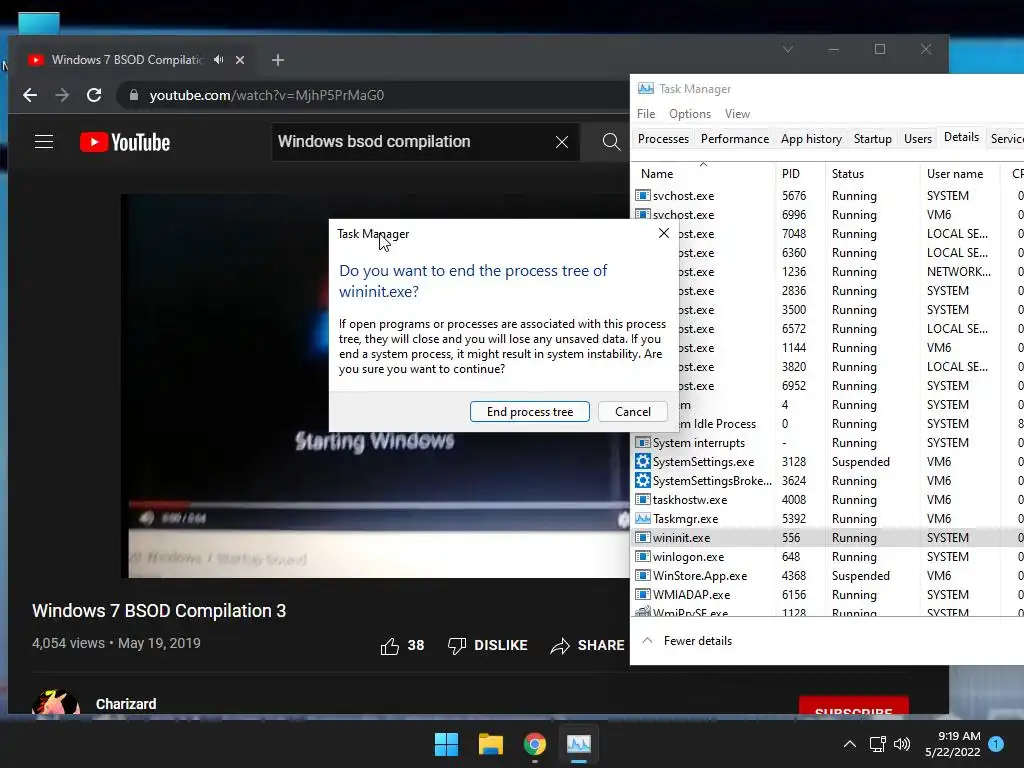This screenshot has height=768, width=1024.
Task: Click the Chrome taskbar icon
Action: pos(535,744)
